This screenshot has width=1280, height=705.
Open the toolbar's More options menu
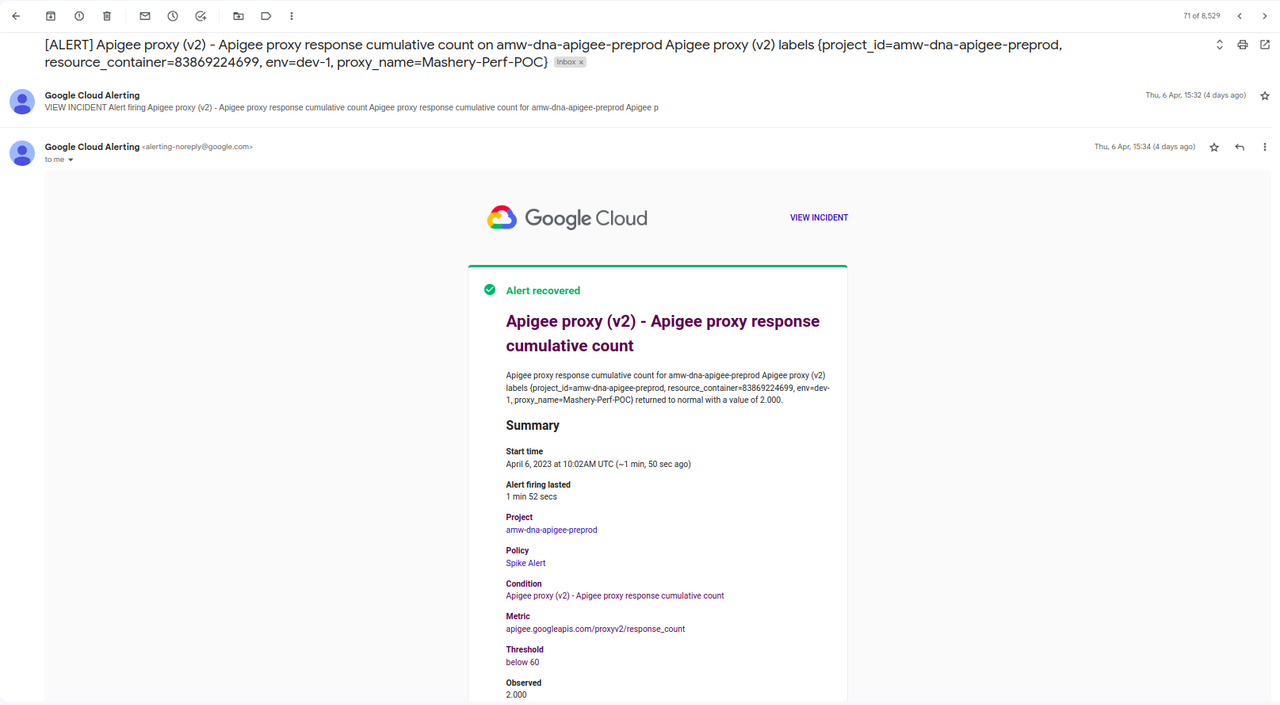(292, 16)
